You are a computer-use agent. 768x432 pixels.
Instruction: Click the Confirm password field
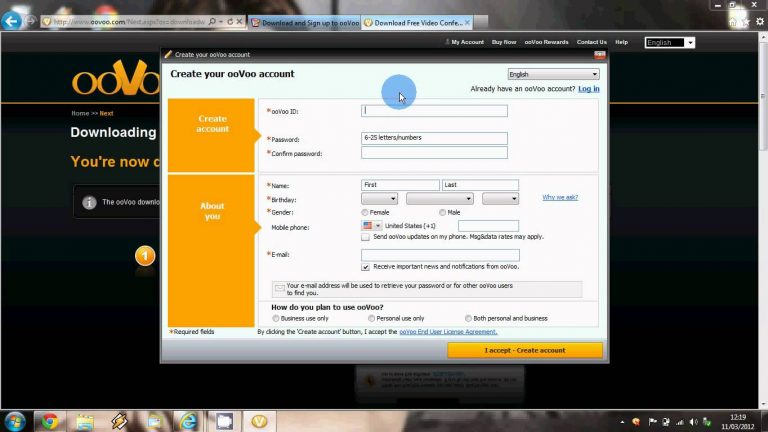tap(434, 153)
